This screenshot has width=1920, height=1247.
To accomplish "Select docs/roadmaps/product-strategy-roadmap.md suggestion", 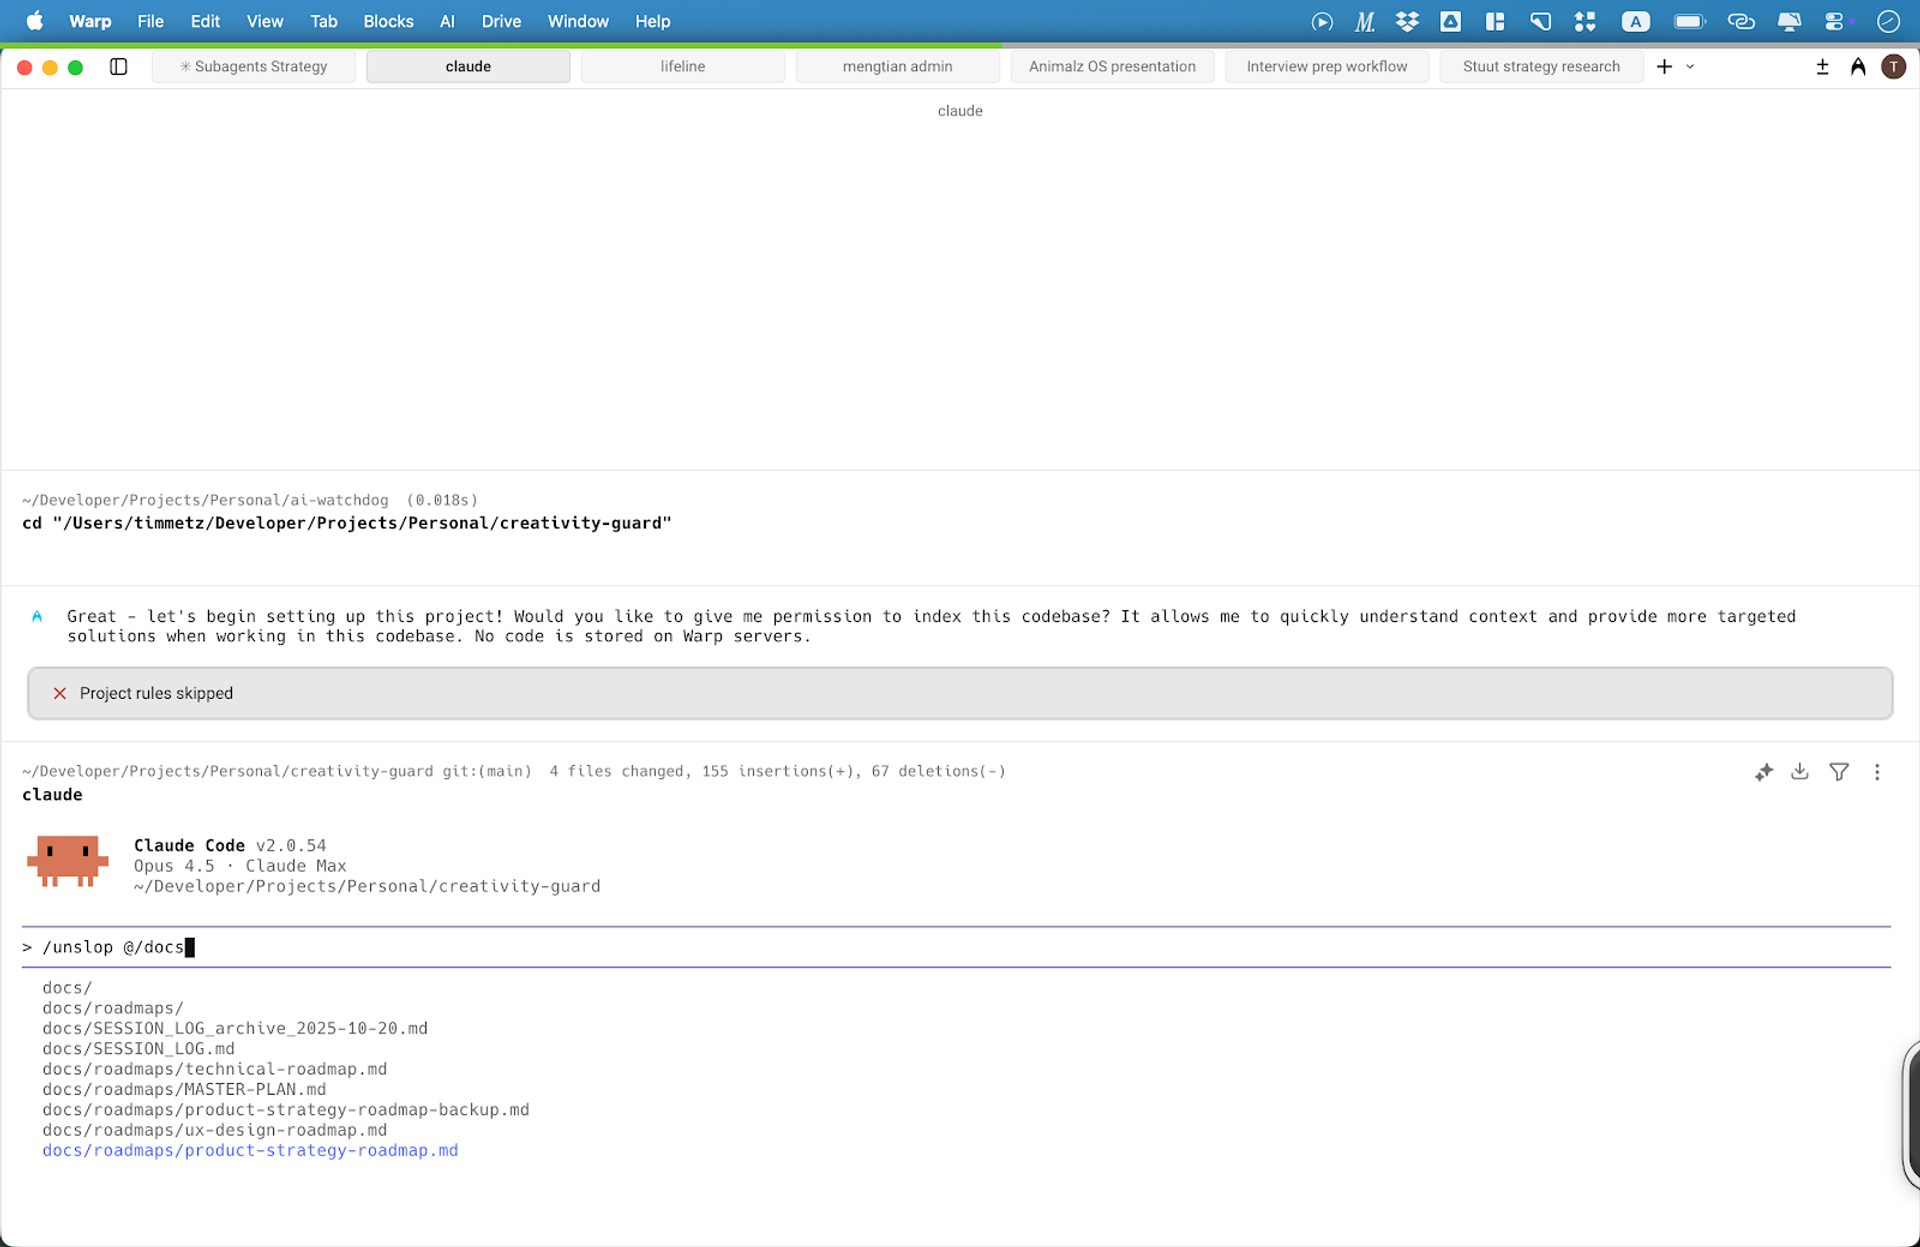I will coord(250,1150).
